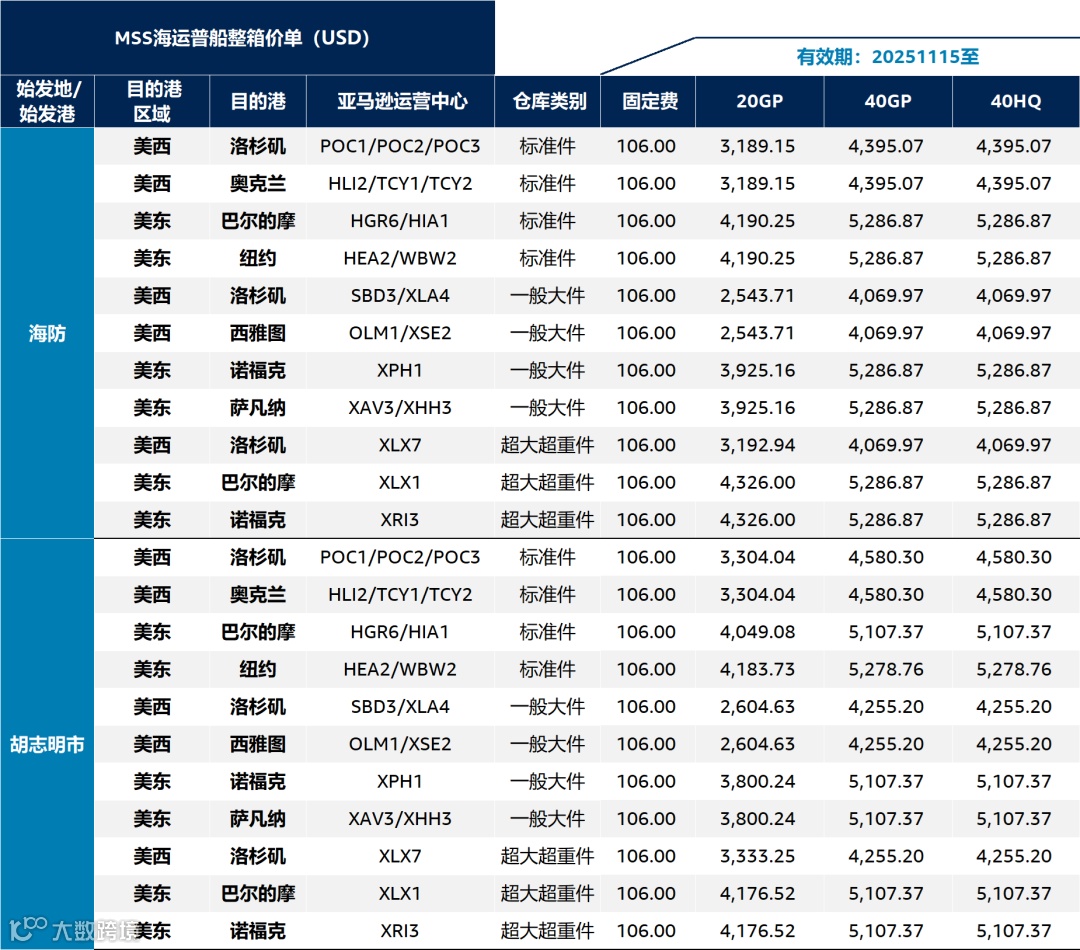
Task: Select the "始发地/始发港" column header
Action: click(x=48, y=101)
